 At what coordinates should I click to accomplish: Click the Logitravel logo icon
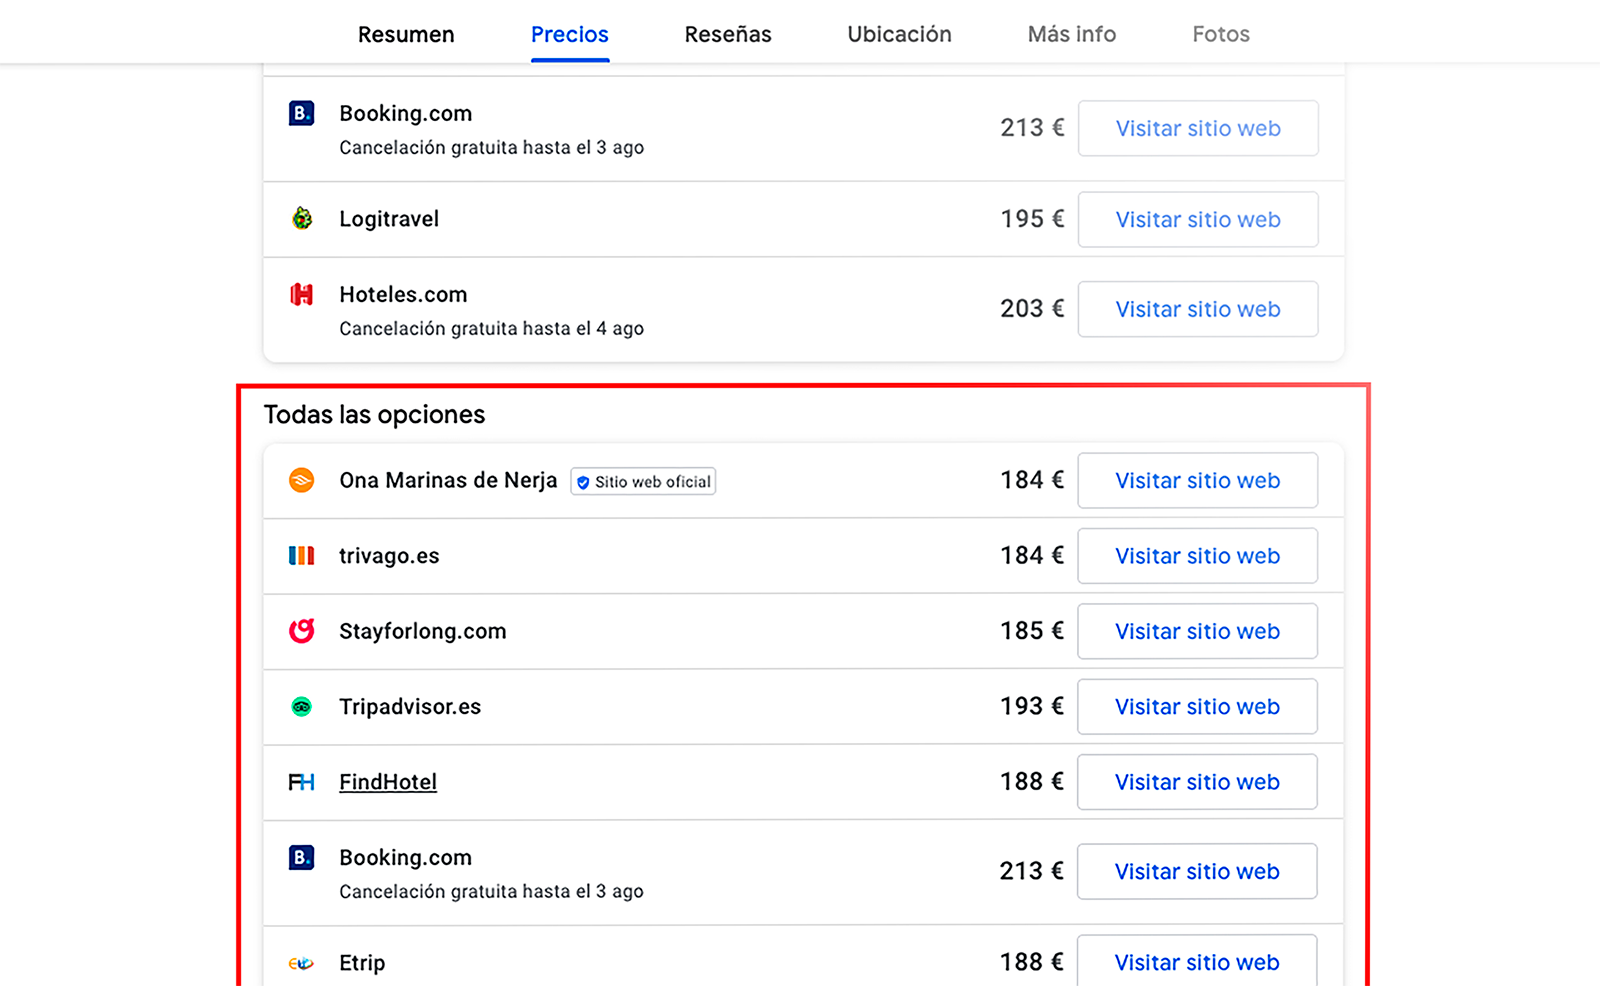[301, 218]
